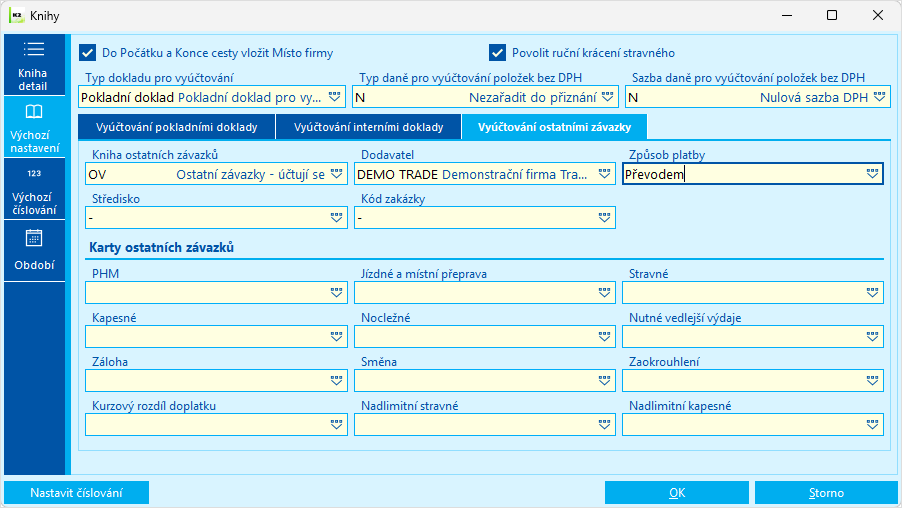Open the Zaokrouhlení dropdown
The height and width of the screenshot is (508, 902).
point(872,380)
